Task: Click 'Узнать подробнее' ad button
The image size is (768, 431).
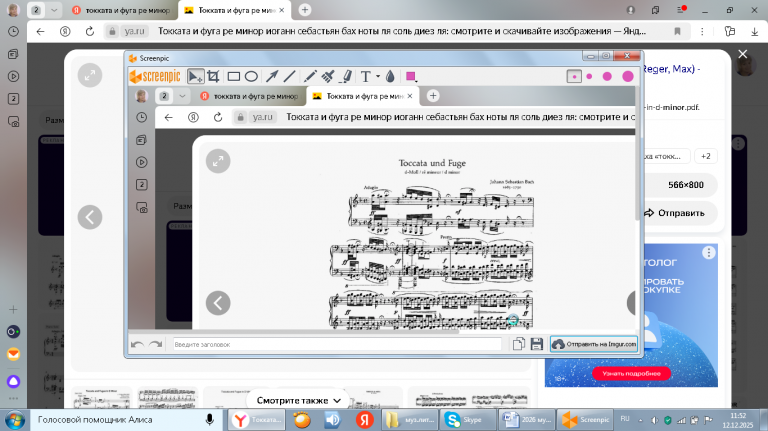Action: point(631,374)
